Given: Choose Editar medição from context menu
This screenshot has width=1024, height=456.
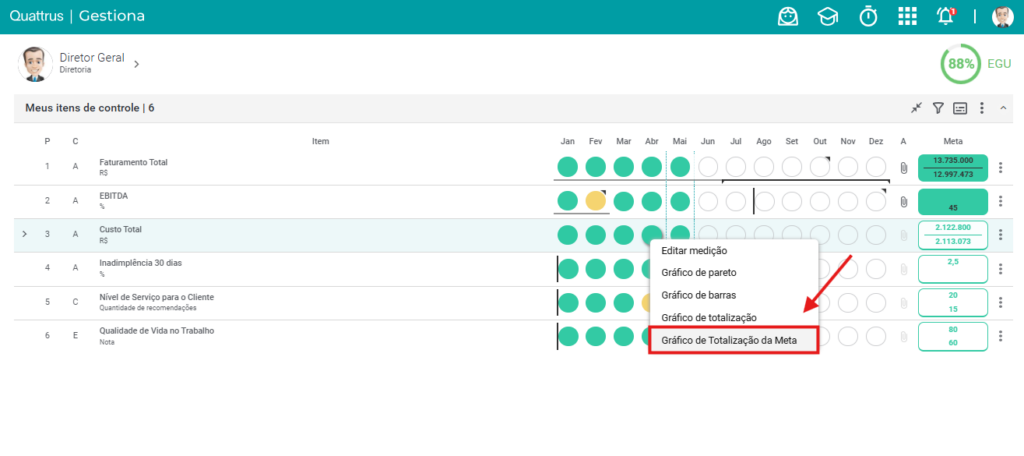Looking at the screenshot, I should [x=694, y=250].
